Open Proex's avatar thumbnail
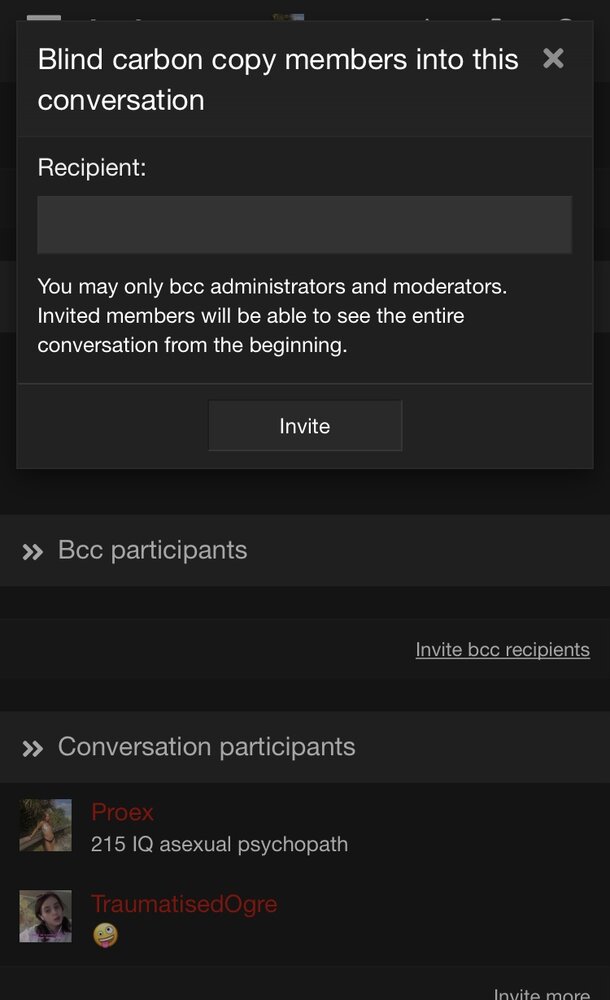Viewport: 610px width, 1000px height. click(46, 825)
